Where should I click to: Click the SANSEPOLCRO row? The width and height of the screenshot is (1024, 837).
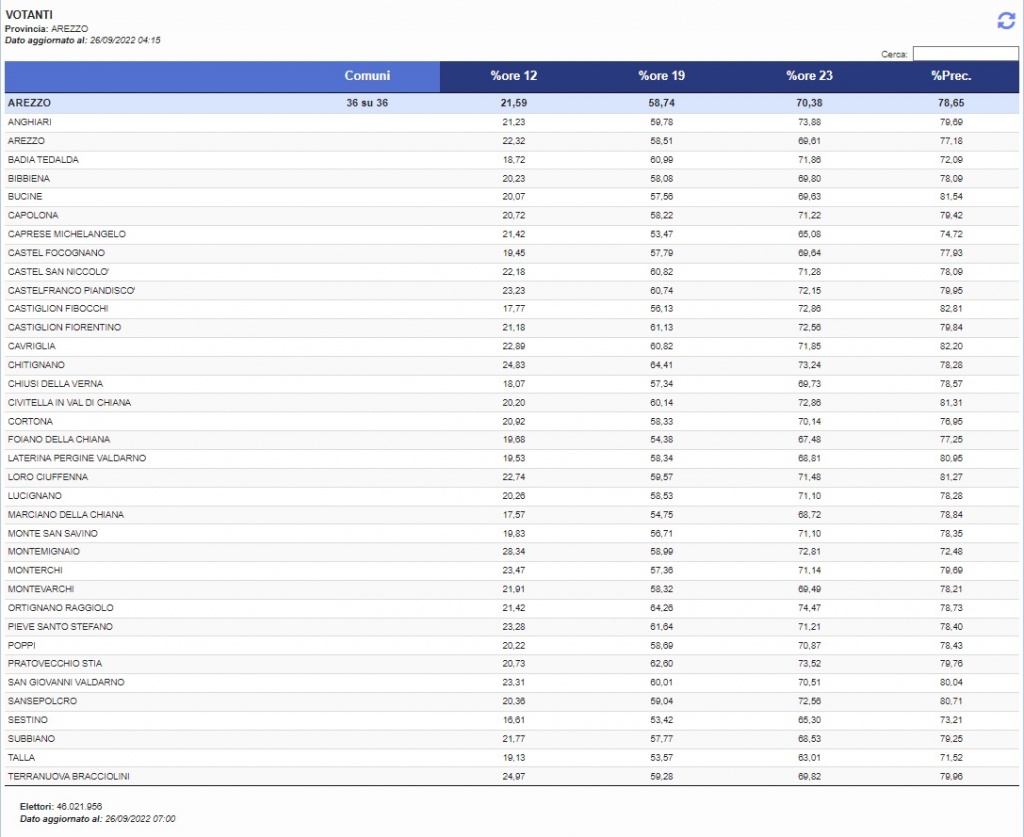click(42, 701)
